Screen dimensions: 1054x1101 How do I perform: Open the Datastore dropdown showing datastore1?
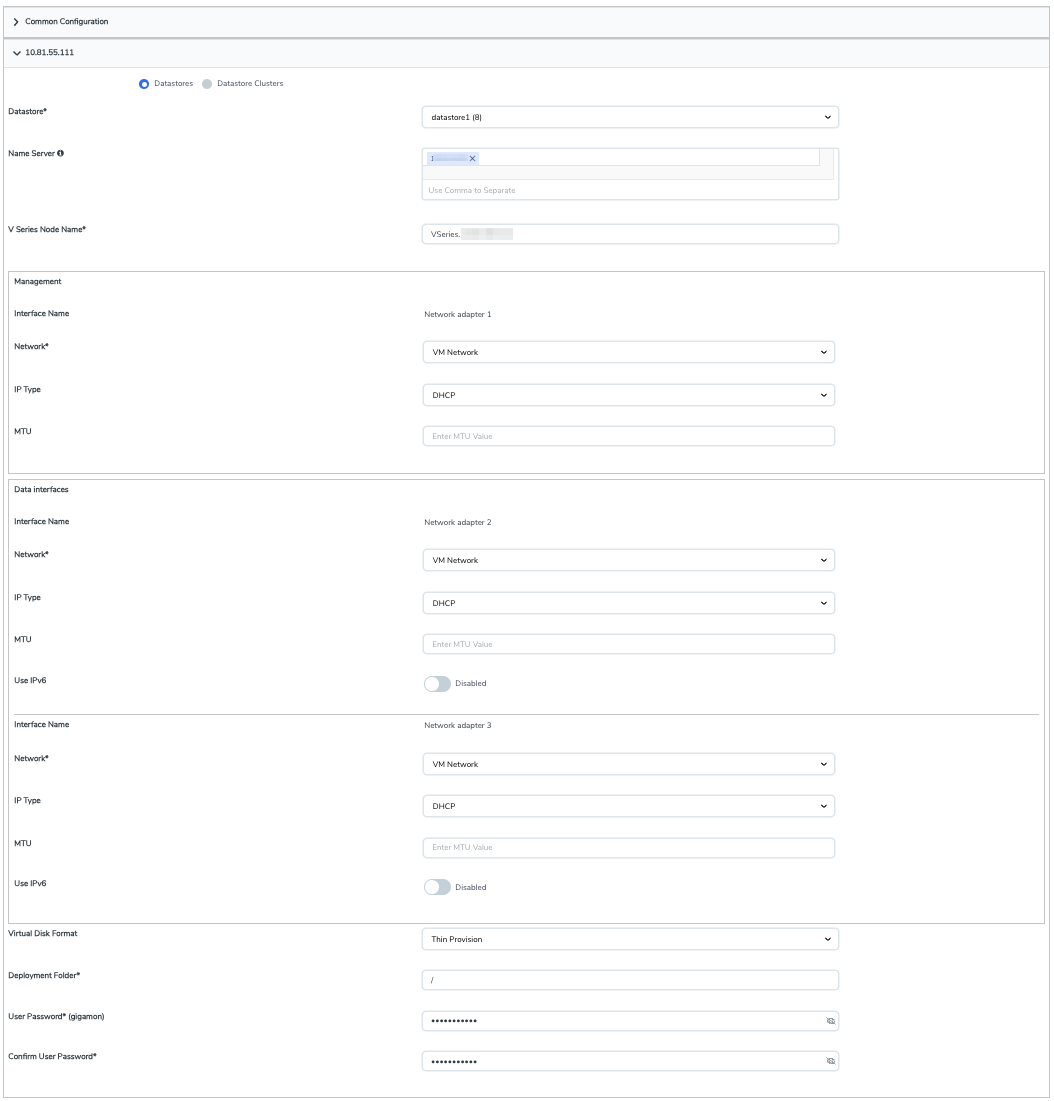click(x=630, y=117)
